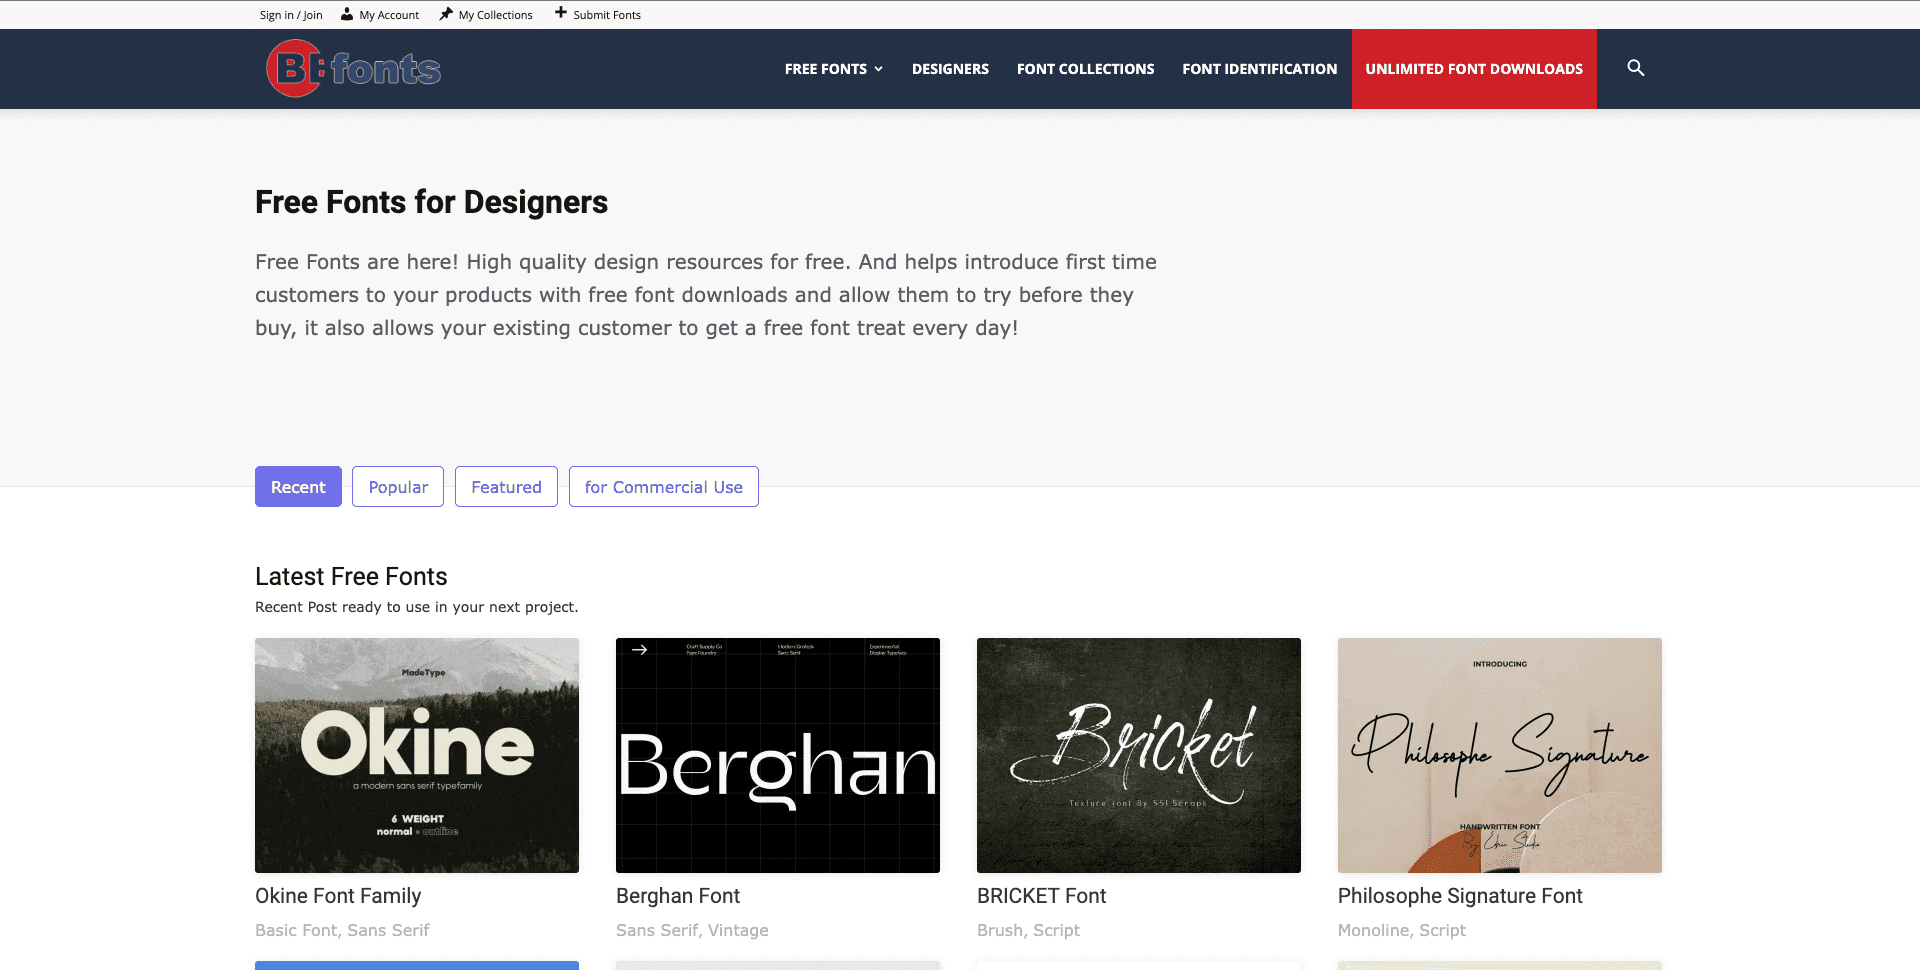This screenshot has width=1920, height=970.
Task: Click the 'Recent Post ready to use' subtitle
Action: click(x=416, y=607)
